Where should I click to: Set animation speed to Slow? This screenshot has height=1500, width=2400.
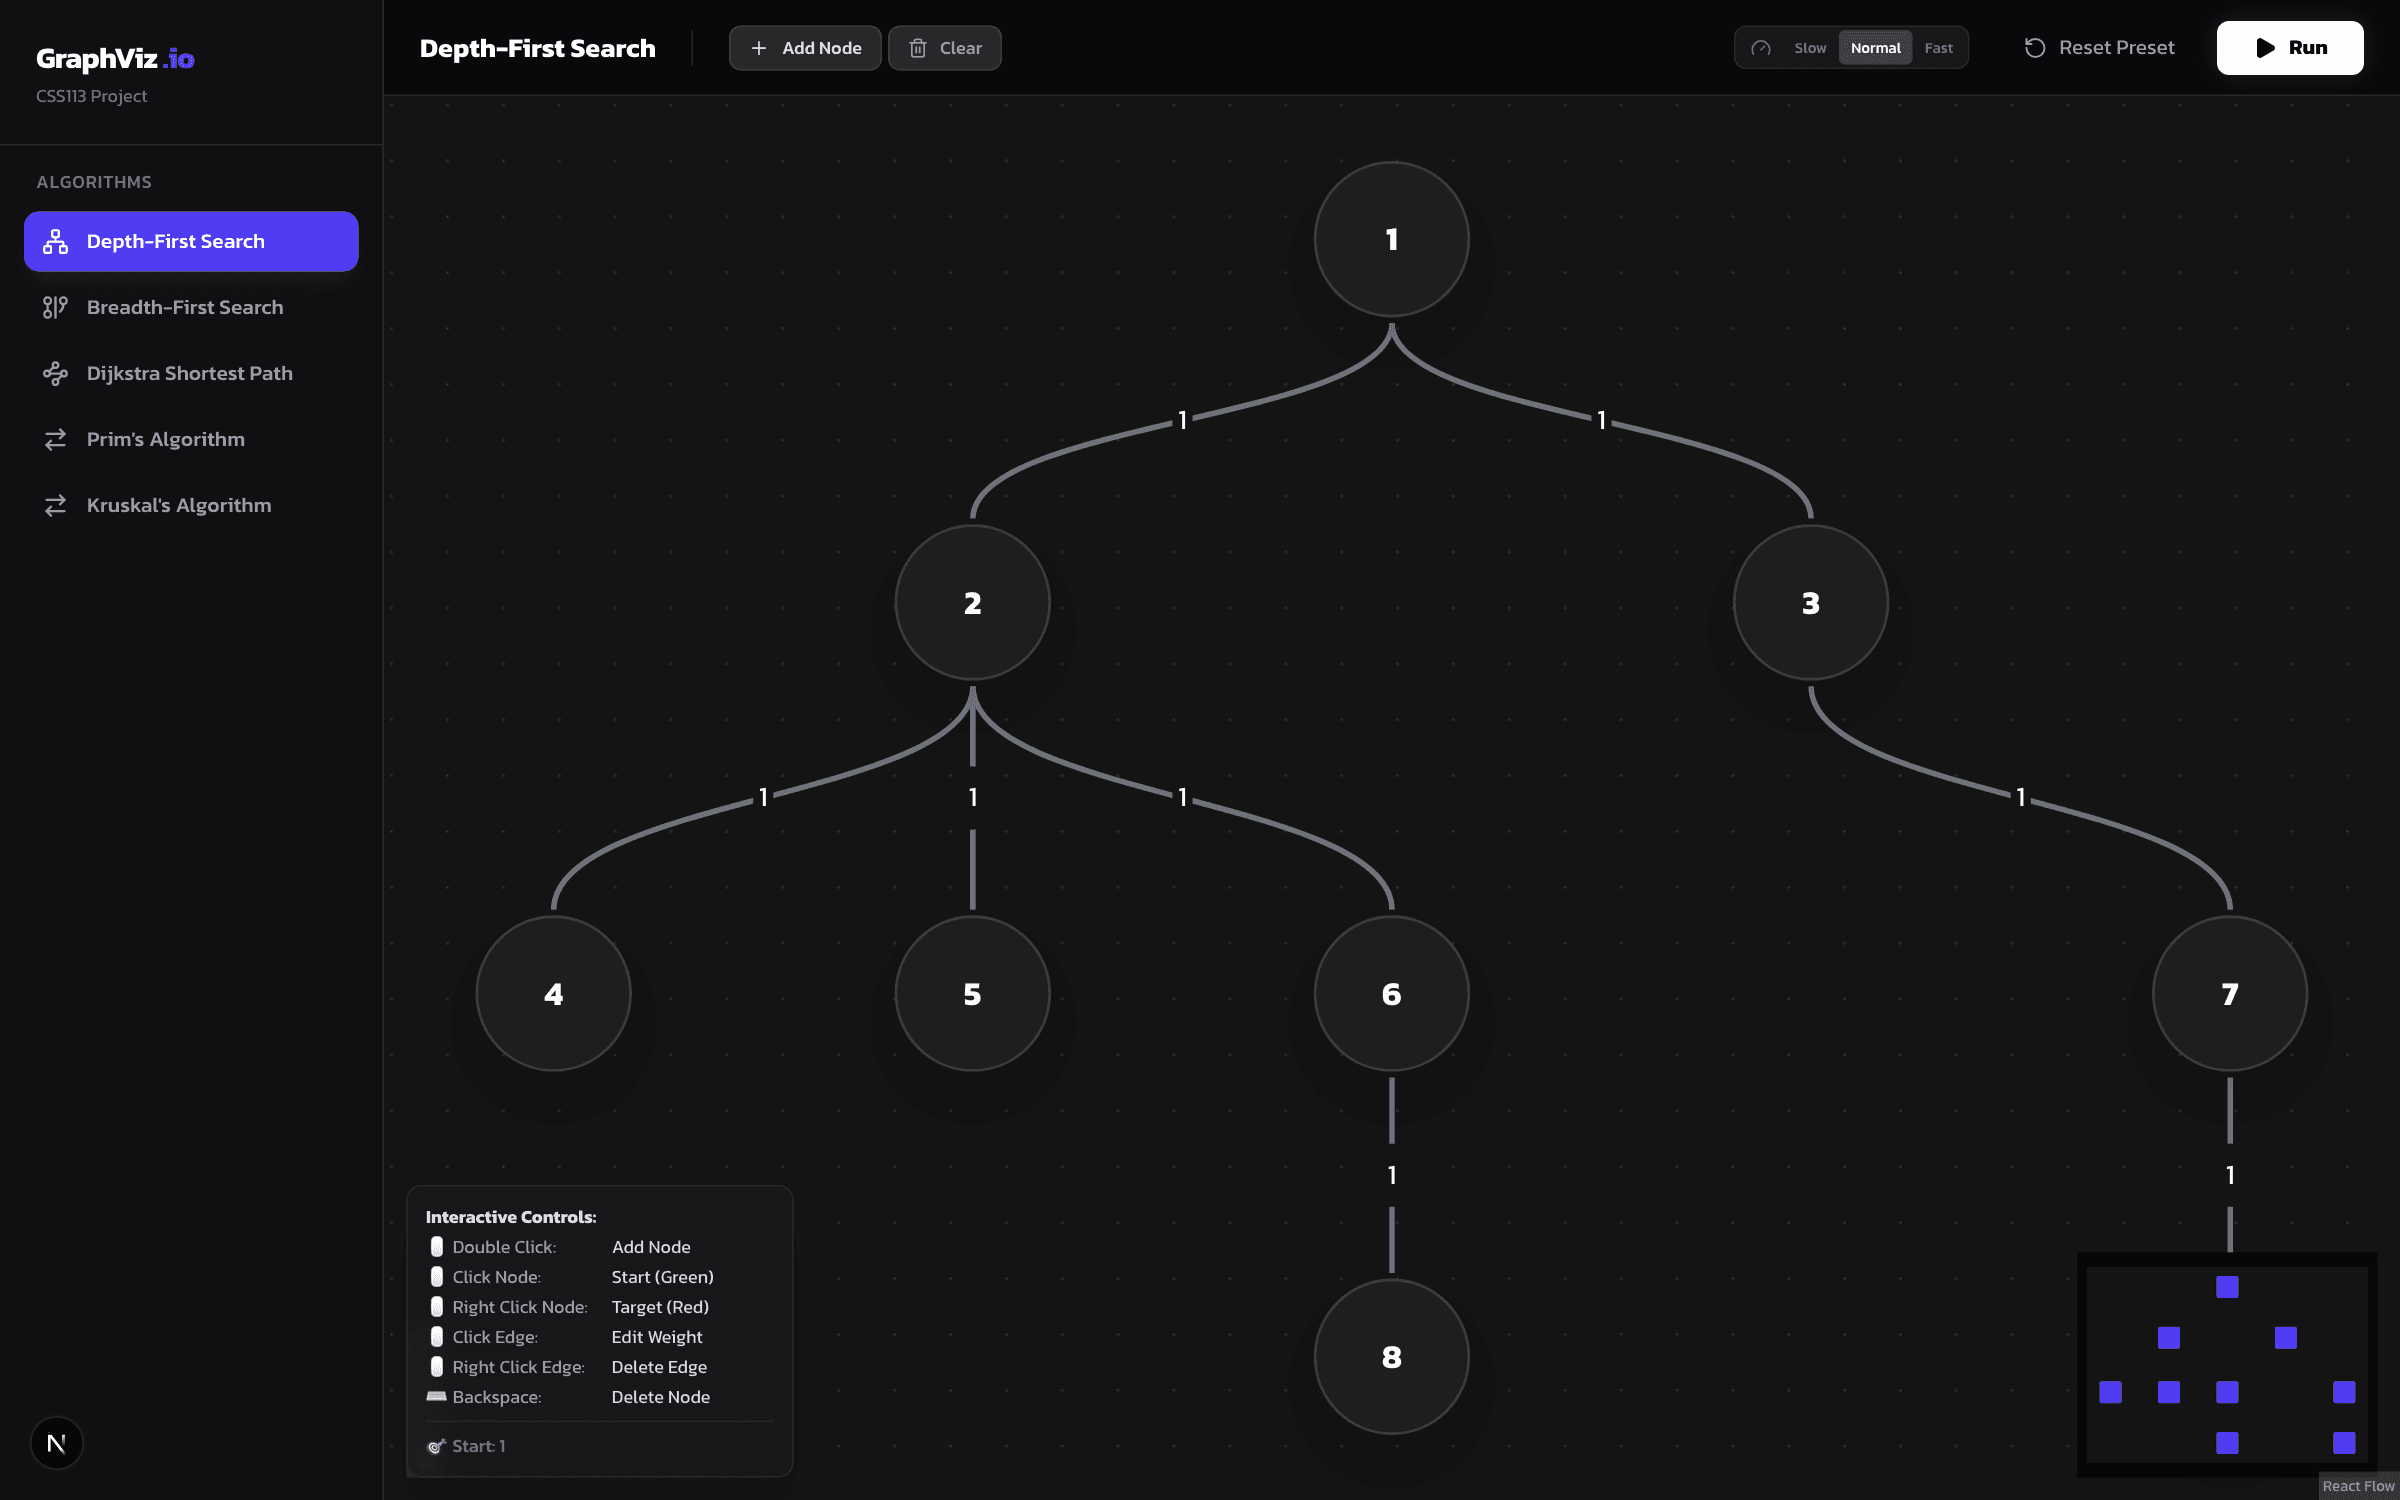pos(1810,47)
